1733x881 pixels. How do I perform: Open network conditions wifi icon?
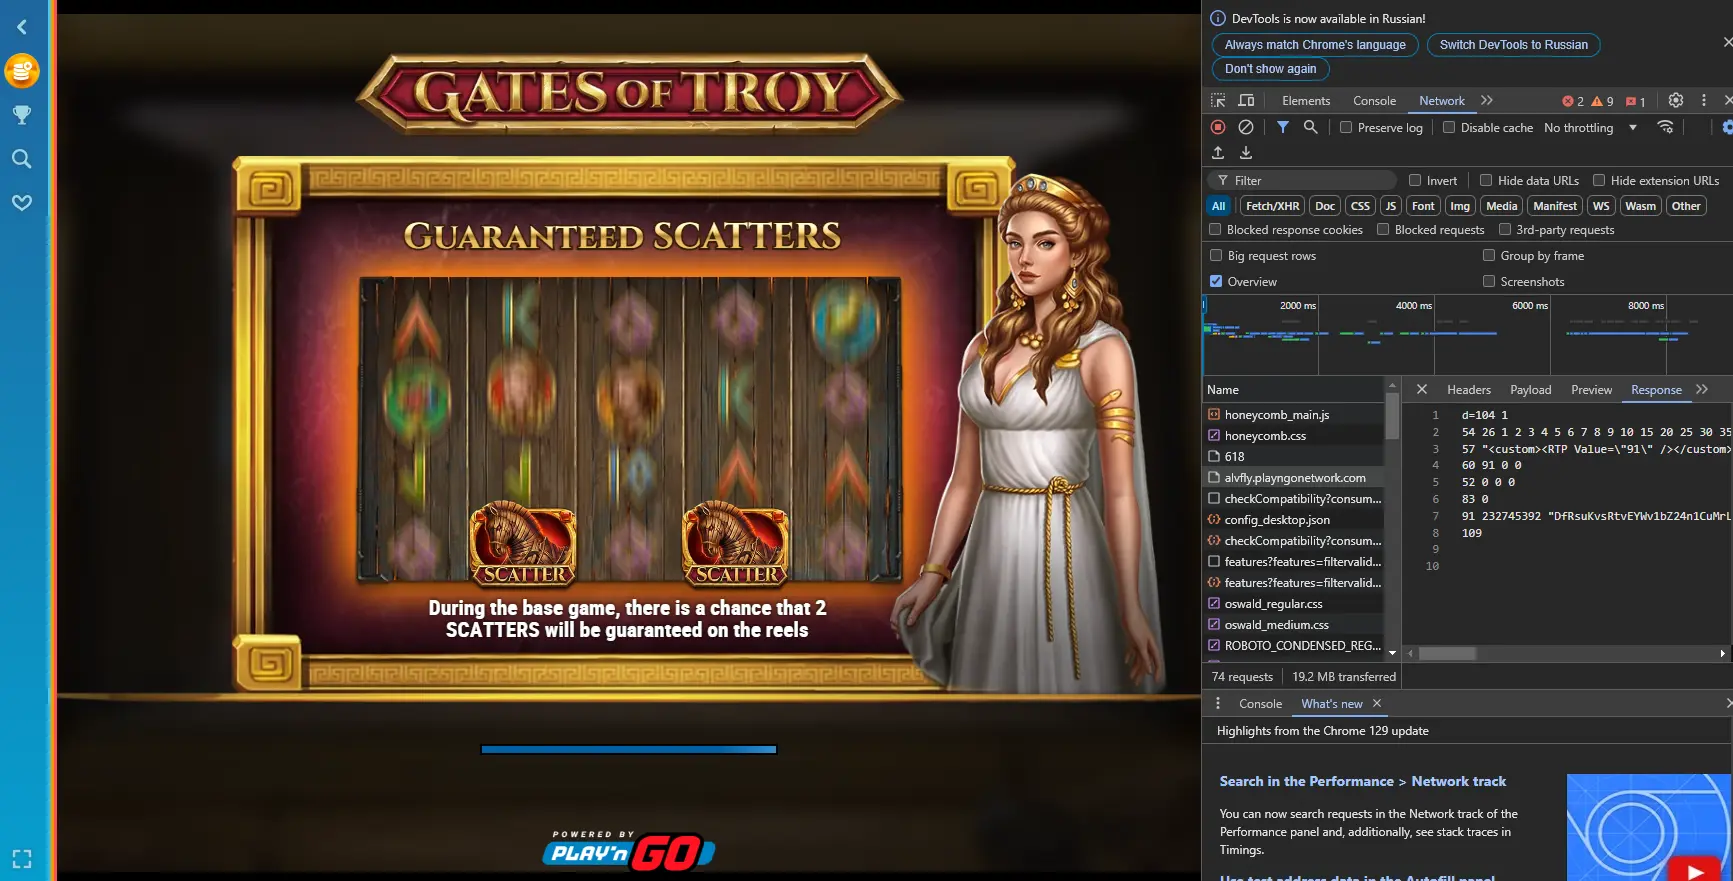pos(1665,127)
